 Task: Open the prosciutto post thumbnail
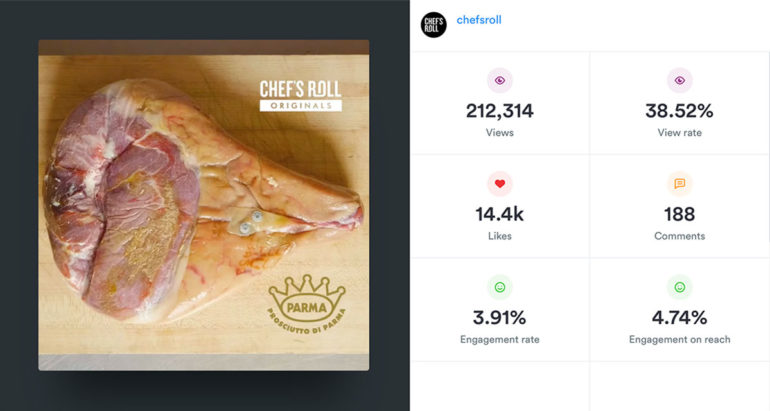click(204, 205)
